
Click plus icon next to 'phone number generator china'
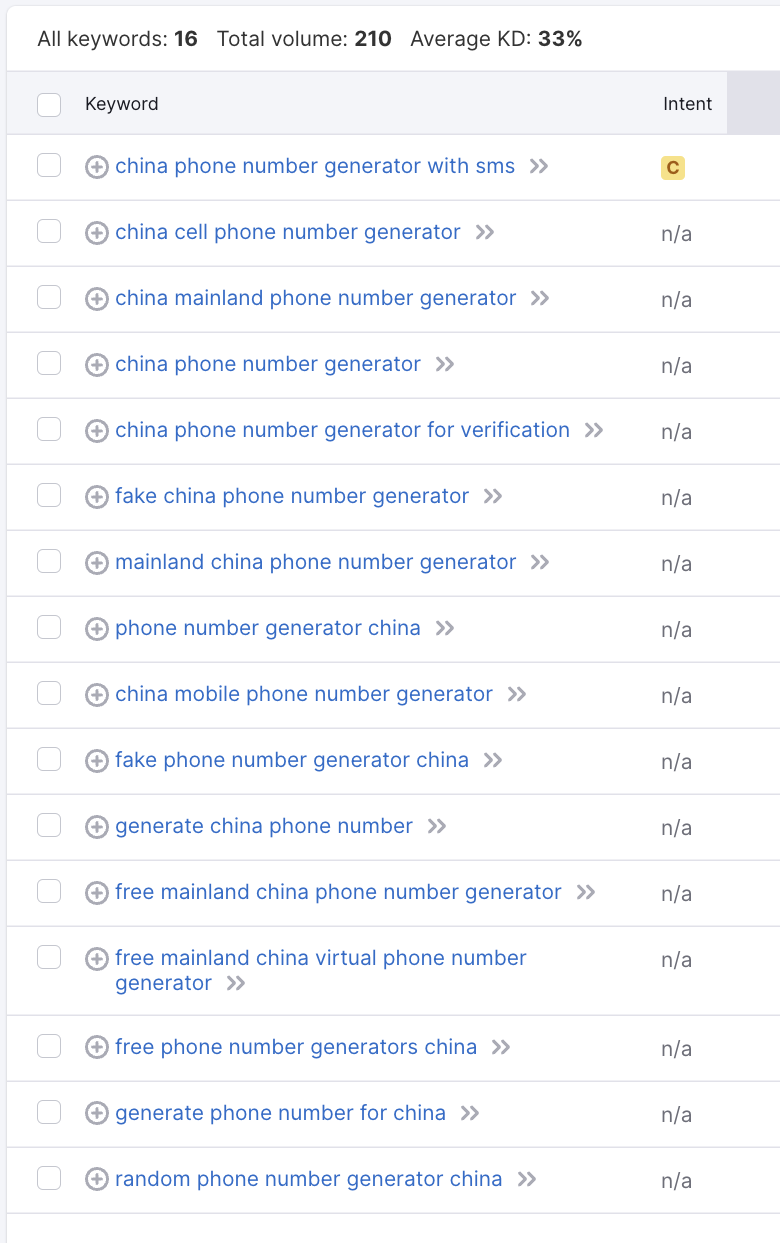[97, 629]
